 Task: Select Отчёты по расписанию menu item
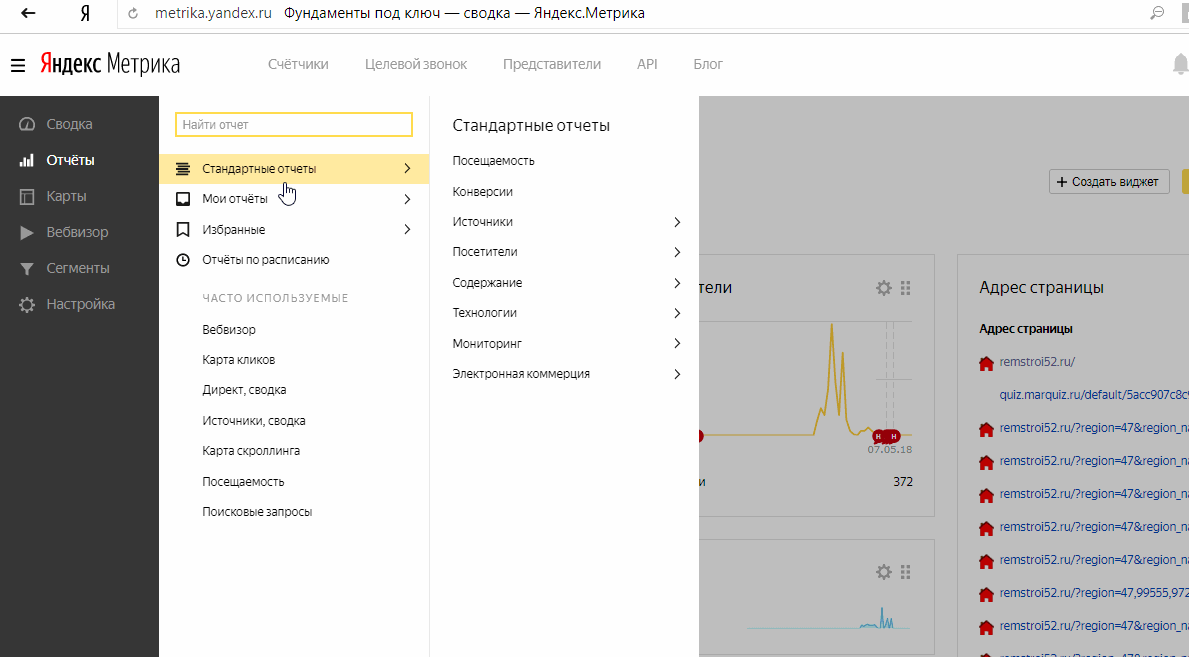[x=265, y=259]
